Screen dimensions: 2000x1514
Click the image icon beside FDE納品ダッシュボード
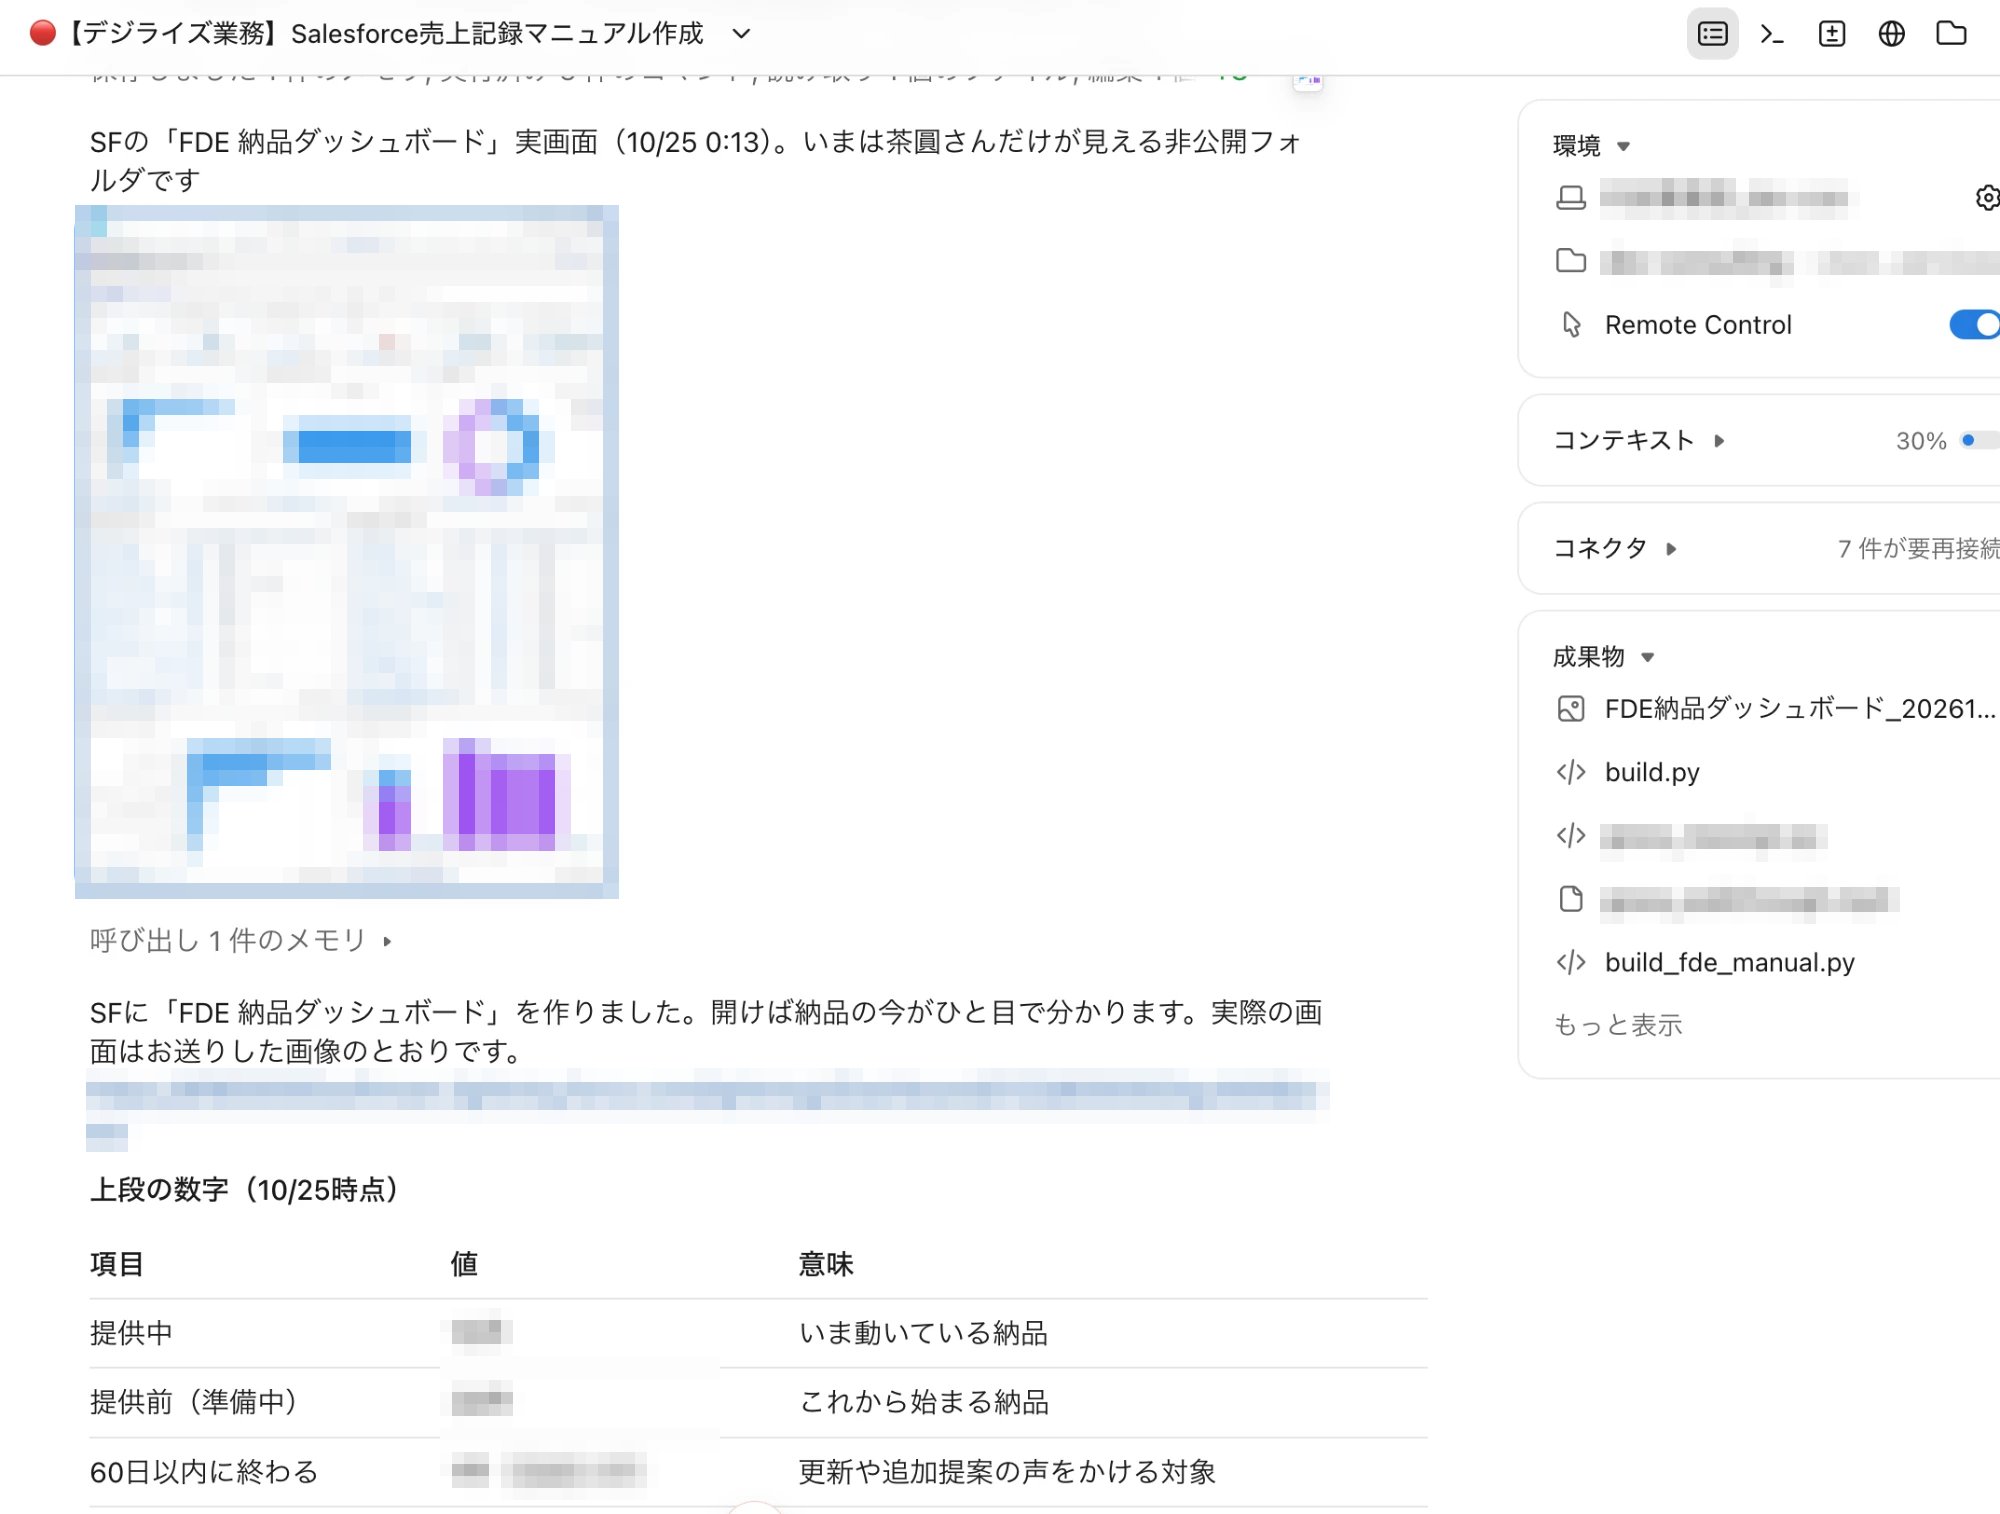(1571, 709)
